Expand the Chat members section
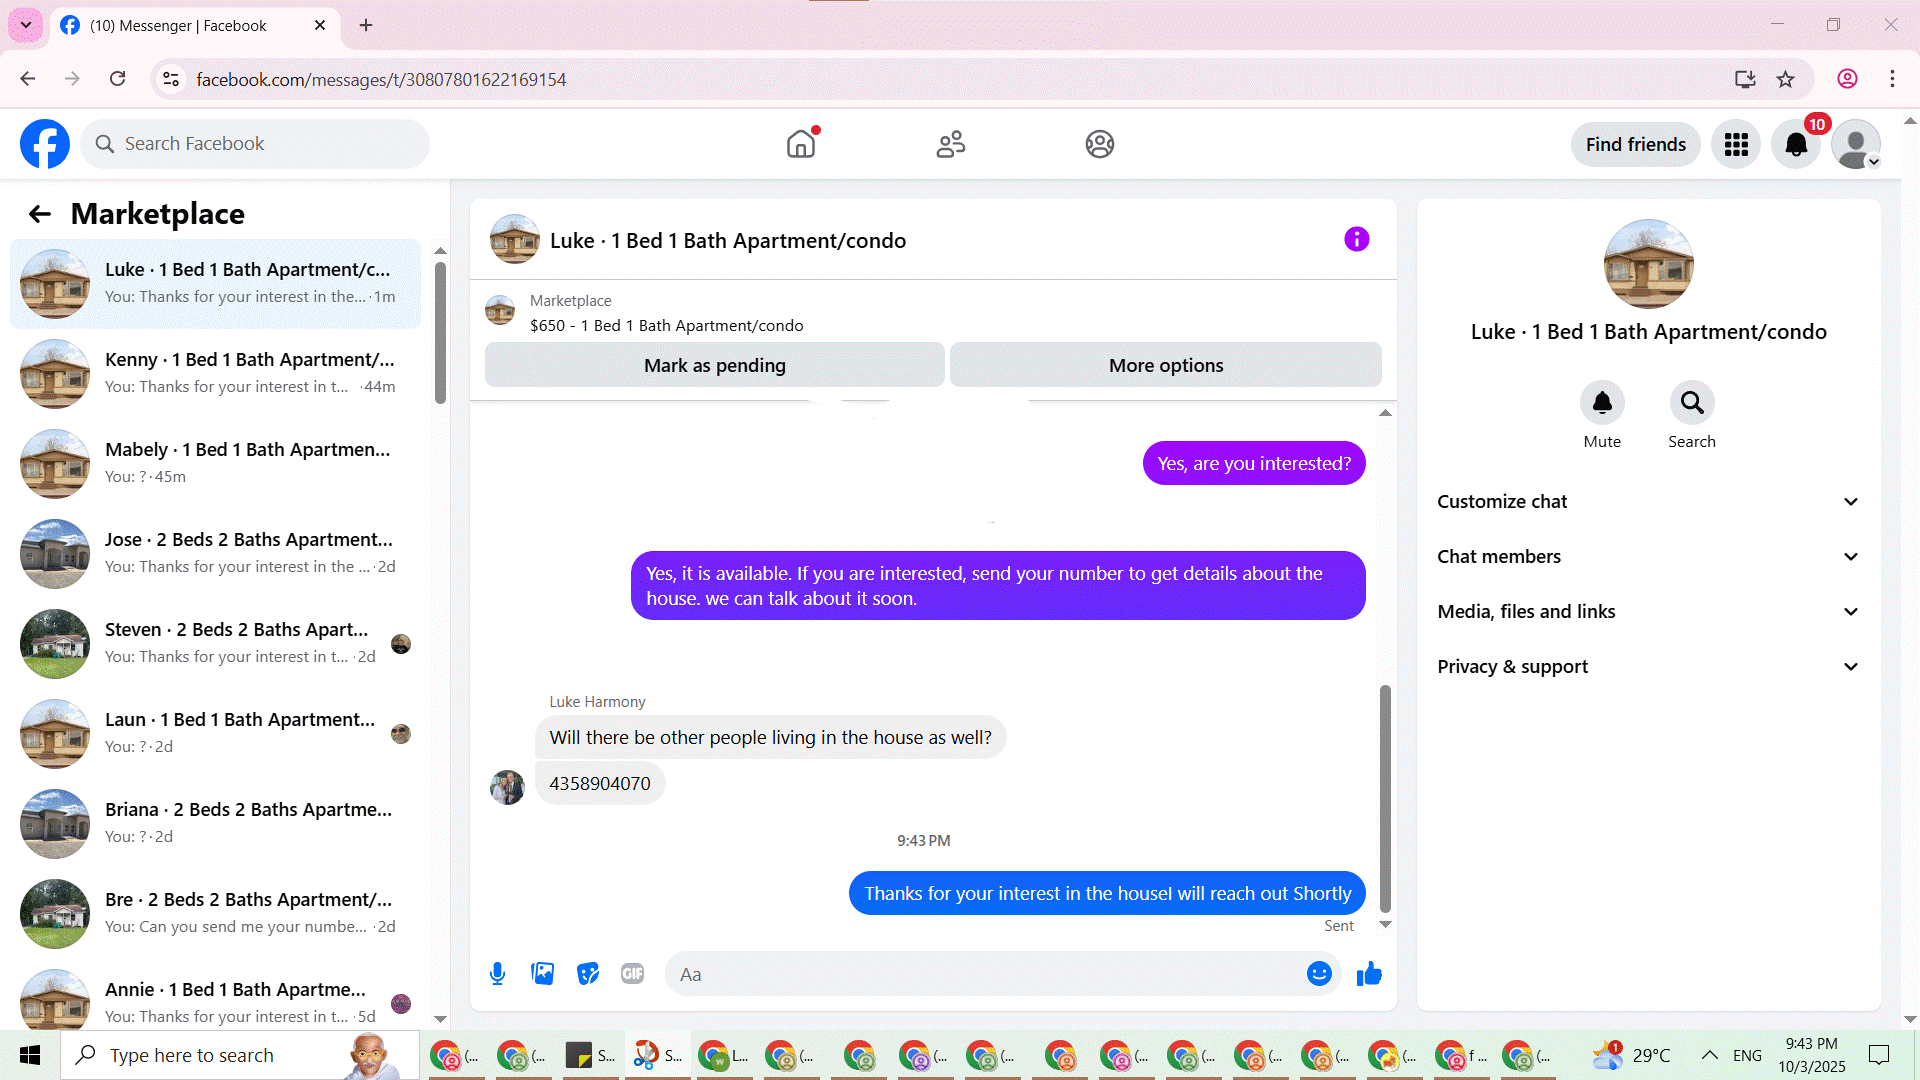 click(x=1648, y=557)
